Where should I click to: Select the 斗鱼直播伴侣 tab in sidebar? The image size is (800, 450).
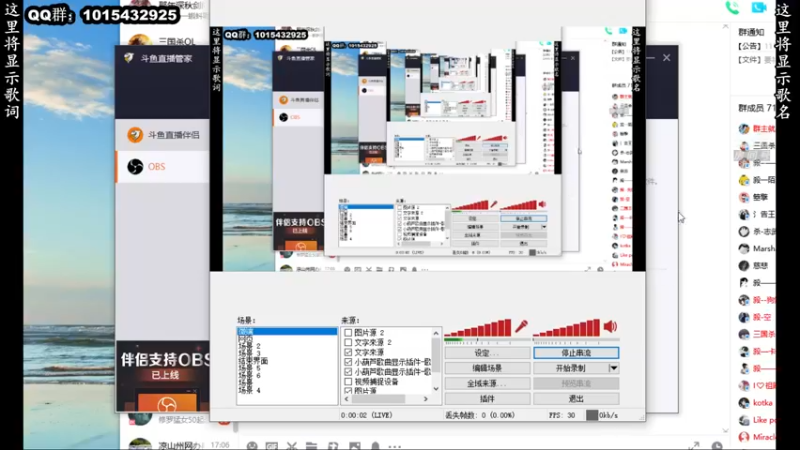pos(163,135)
